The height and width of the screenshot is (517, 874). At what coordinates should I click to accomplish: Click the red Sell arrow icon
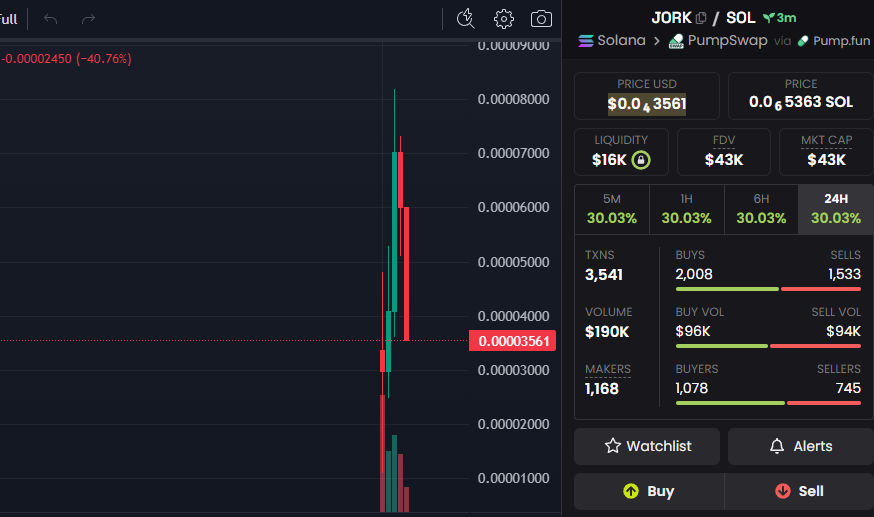[783, 491]
